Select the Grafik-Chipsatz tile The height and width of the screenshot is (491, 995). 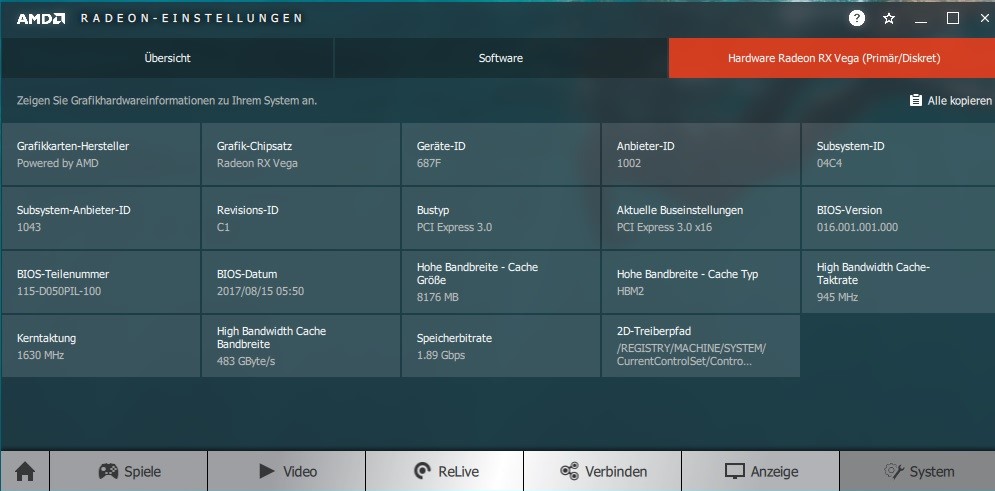(301, 154)
